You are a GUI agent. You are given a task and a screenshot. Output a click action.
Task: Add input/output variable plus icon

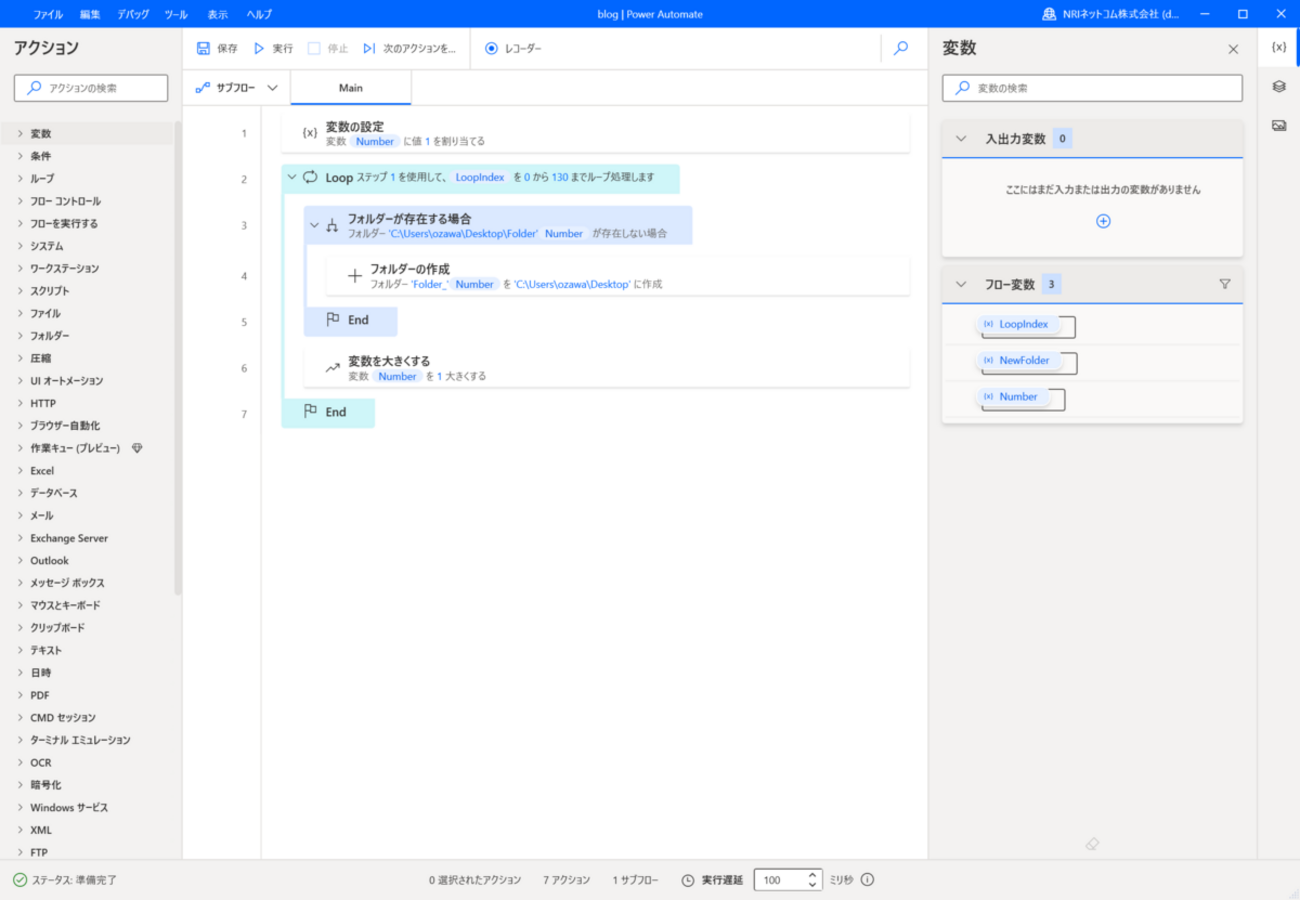click(x=1103, y=221)
